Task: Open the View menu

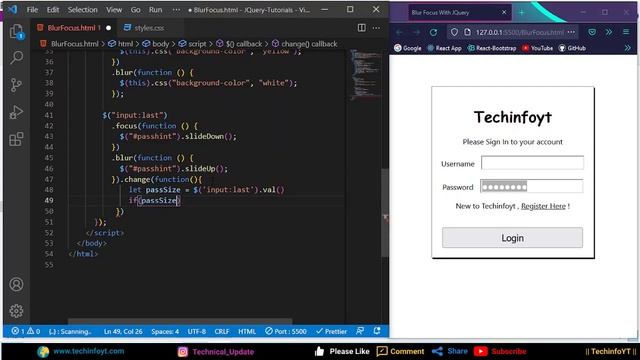Action: click(114, 10)
